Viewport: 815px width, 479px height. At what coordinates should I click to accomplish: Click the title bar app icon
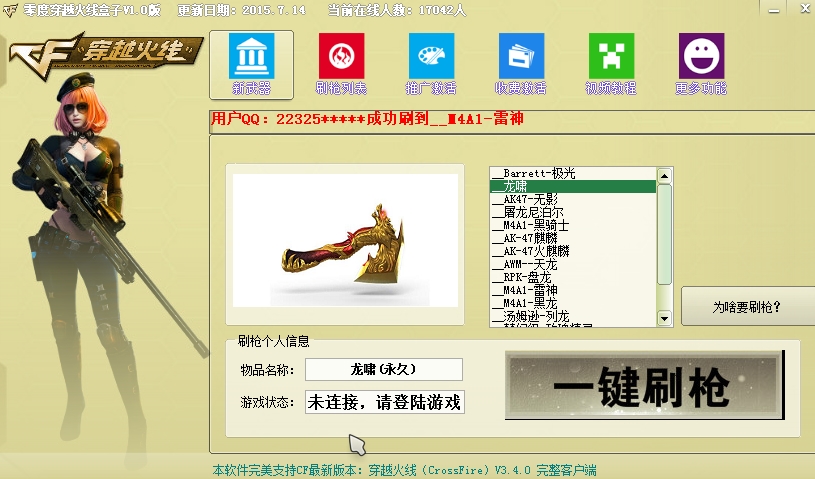pyautogui.click(x=9, y=10)
